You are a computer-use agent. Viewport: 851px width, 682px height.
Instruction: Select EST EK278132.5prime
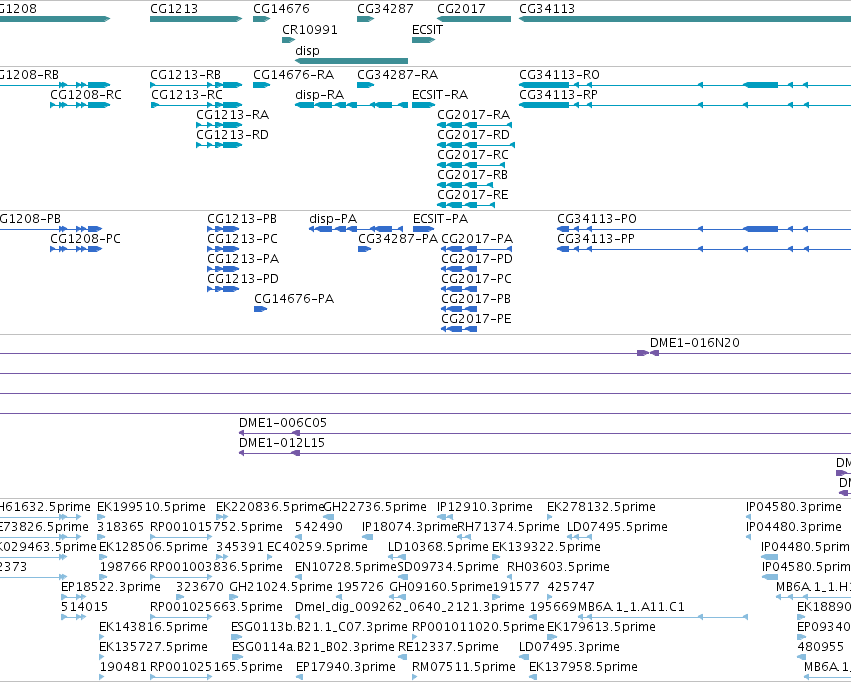click(601, 507)
